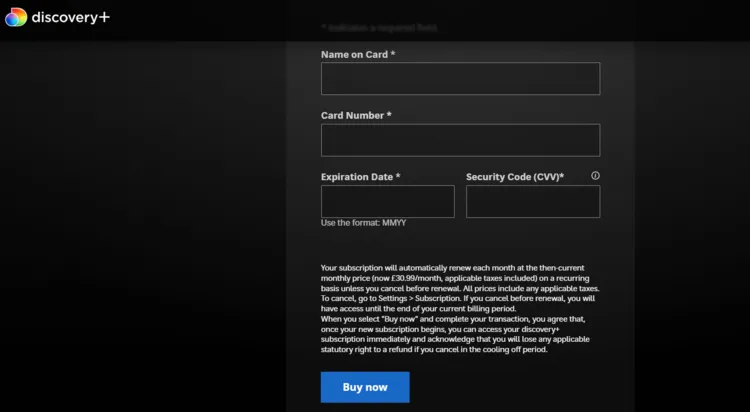Click the discovery+ globe logo icon
This screenshot has width=750, height=412.
[16, 17]
